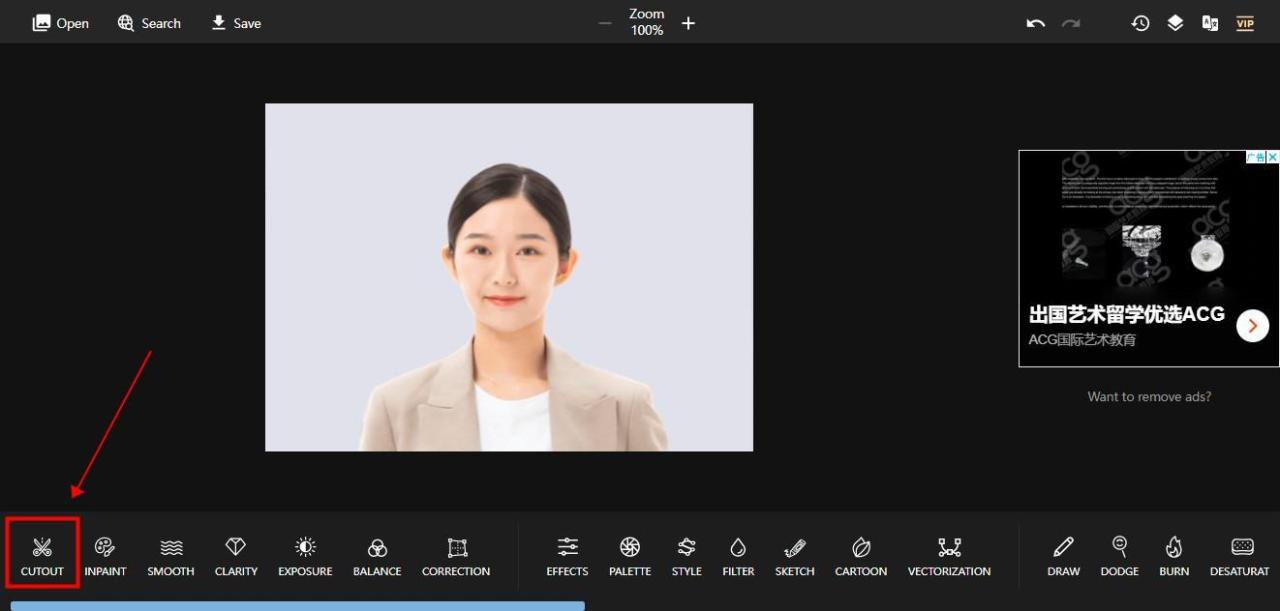
Task: Apply the Sketch tool
Action: [x=795, y=555]
